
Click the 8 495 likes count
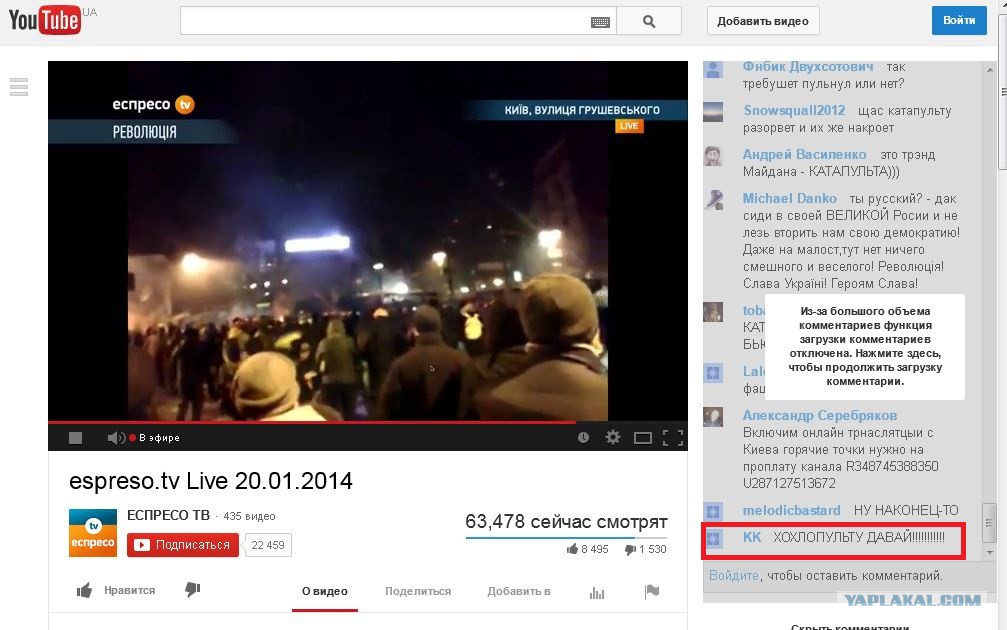[588, 549]
